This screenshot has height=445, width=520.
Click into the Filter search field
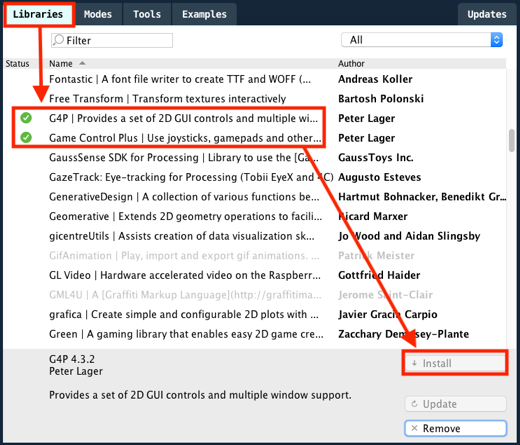[x=112, y=40]
